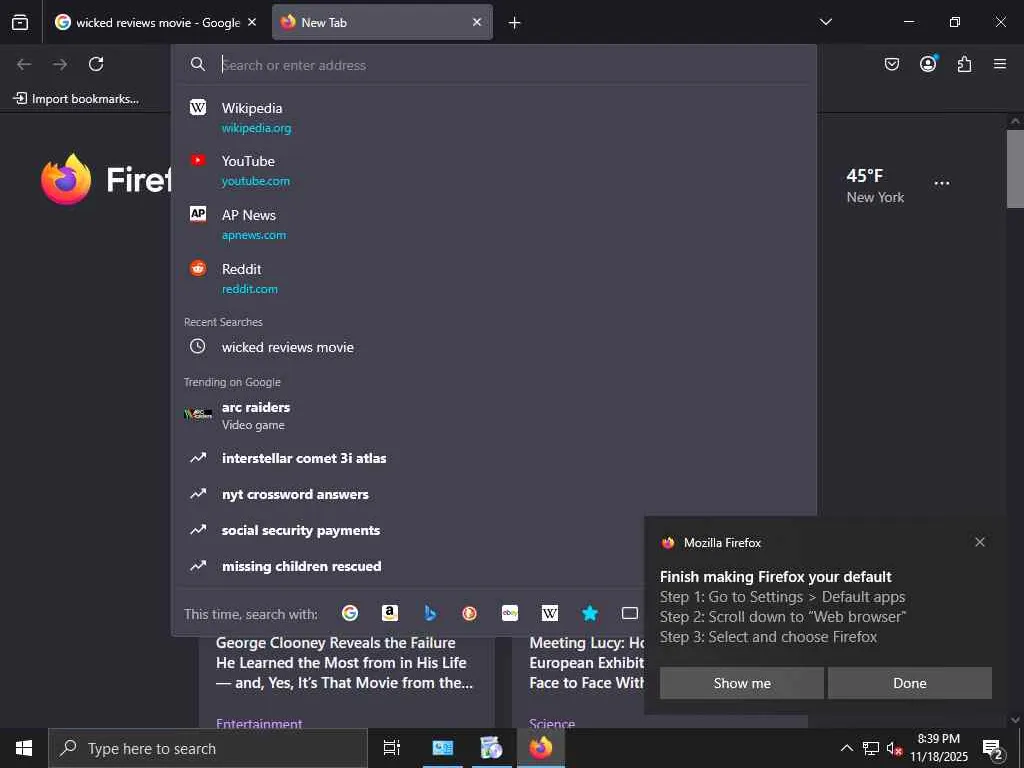Open weather widget three-dot options menu

tap(942, 184)
